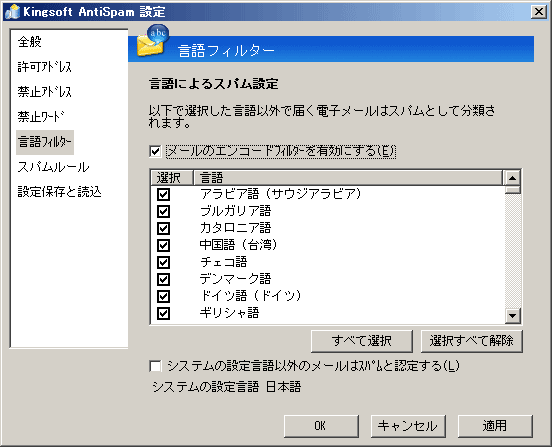This screenshot has width=552, height=447.
Task: Click すべて選択 button
Action: (x=362, y=341)
